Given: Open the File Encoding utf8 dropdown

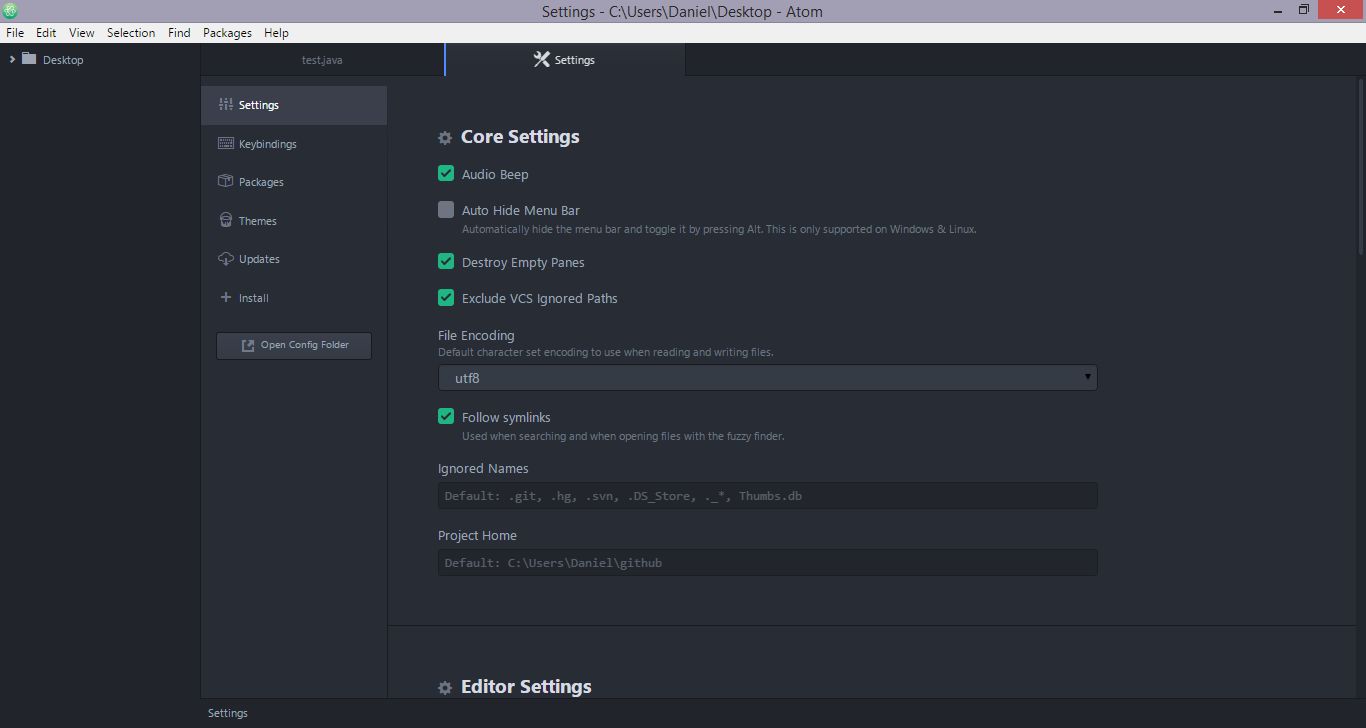Looking at the screenshot, I should pos(767,377).
